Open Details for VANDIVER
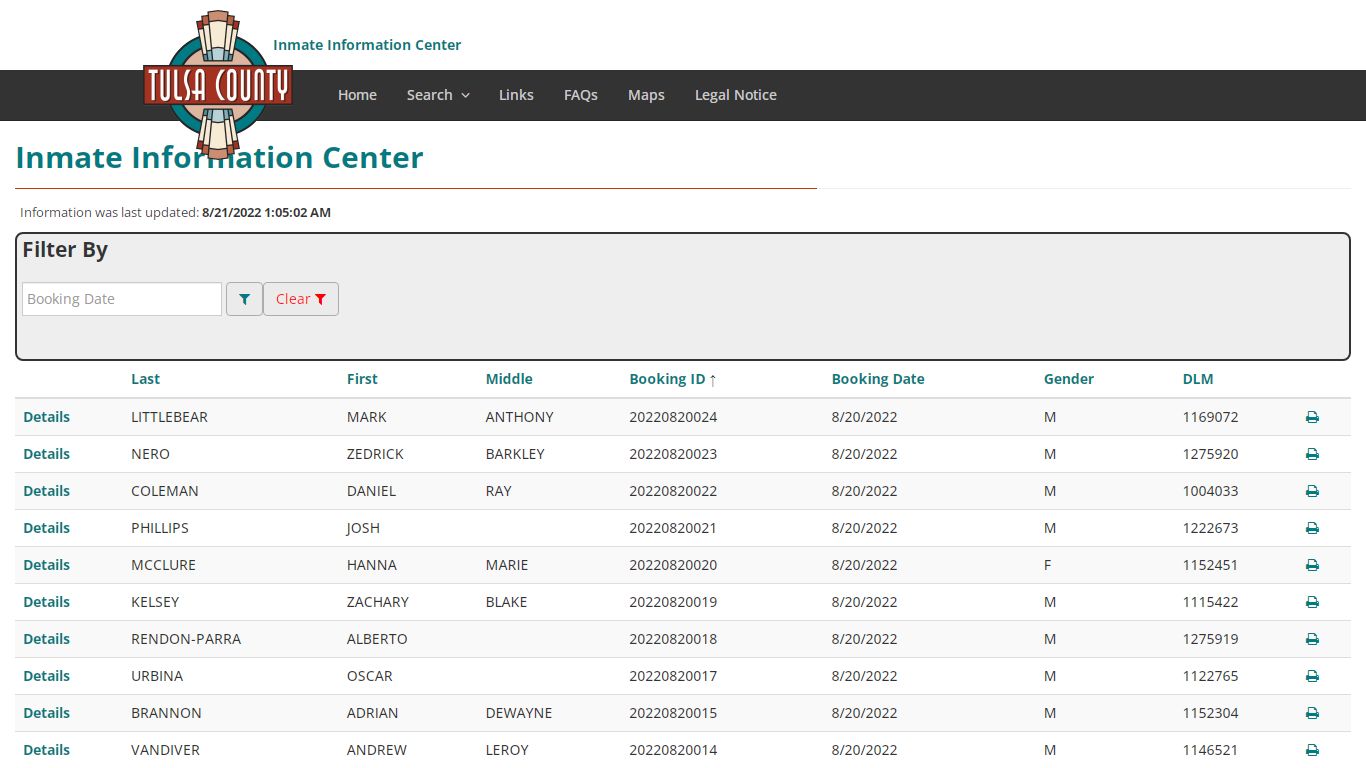The image size is (1366, 768). tap(47, 750)
